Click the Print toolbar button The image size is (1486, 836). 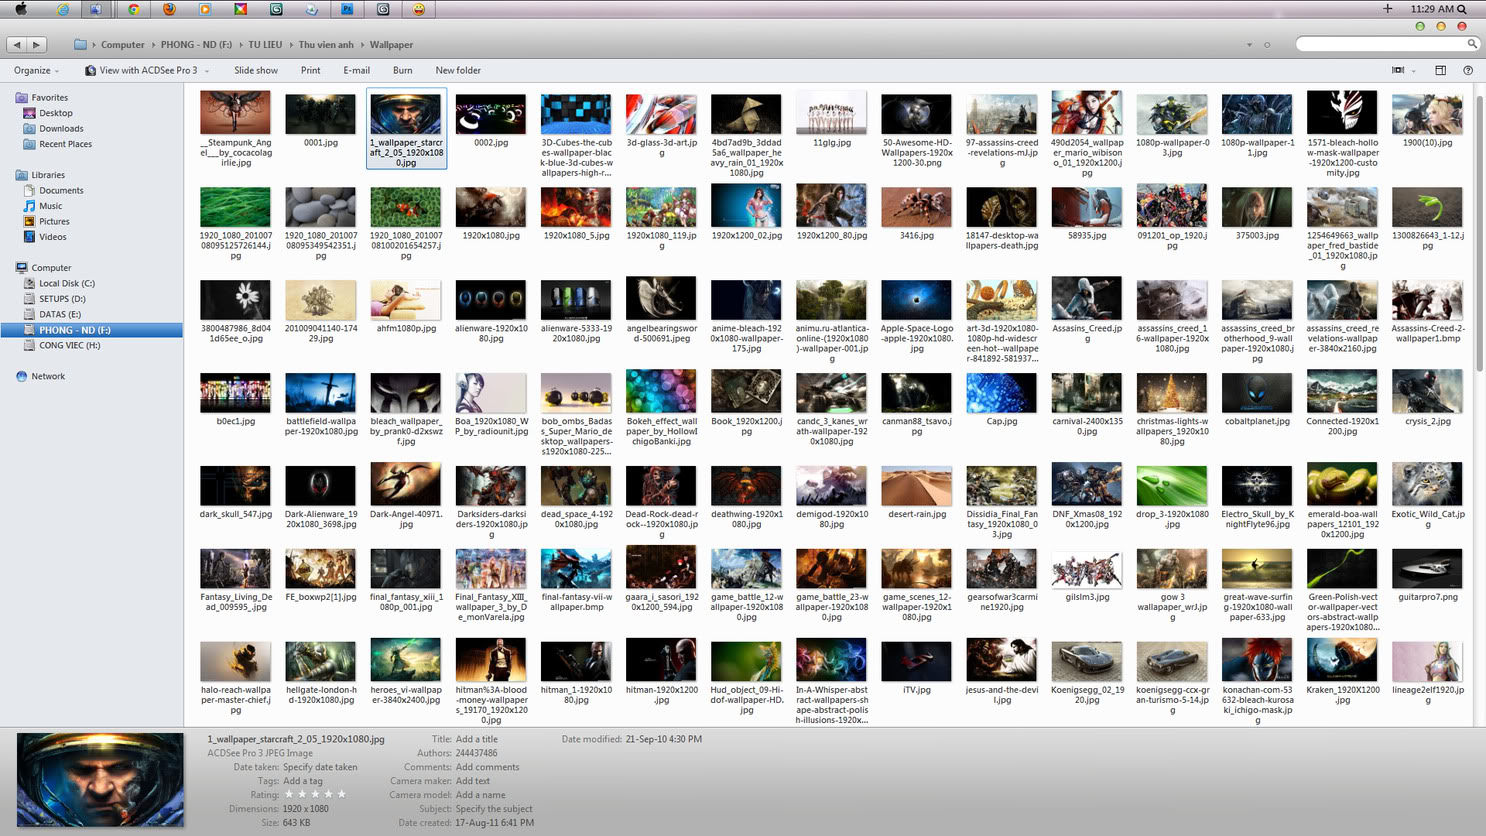[x=310, y=70]
